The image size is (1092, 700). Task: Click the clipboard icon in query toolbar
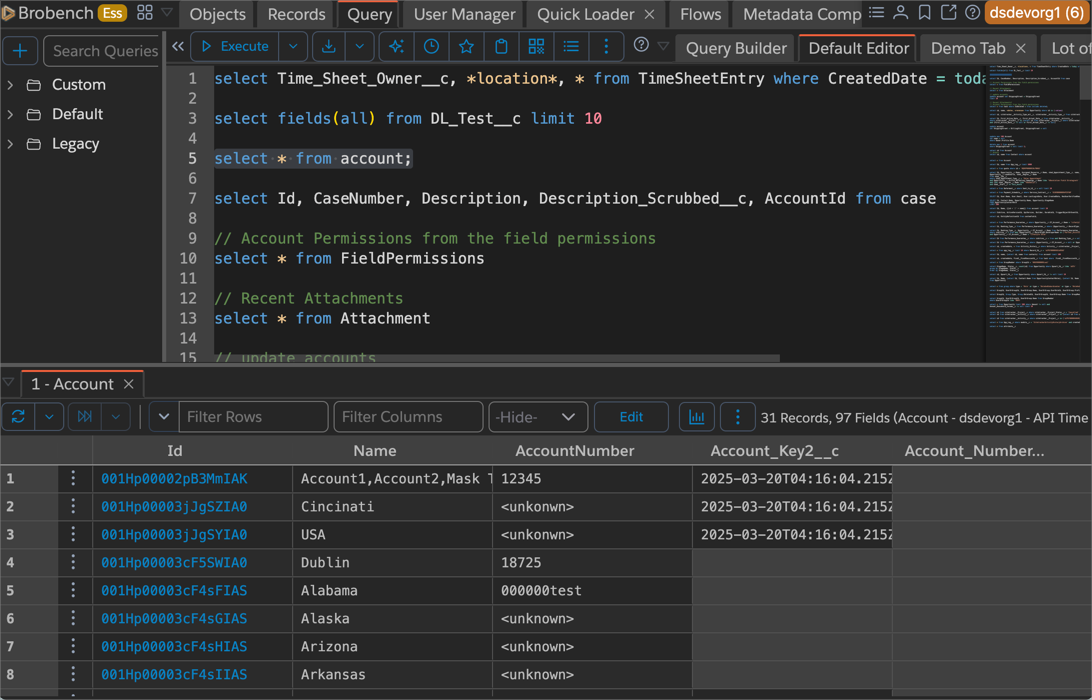(501, 47)
